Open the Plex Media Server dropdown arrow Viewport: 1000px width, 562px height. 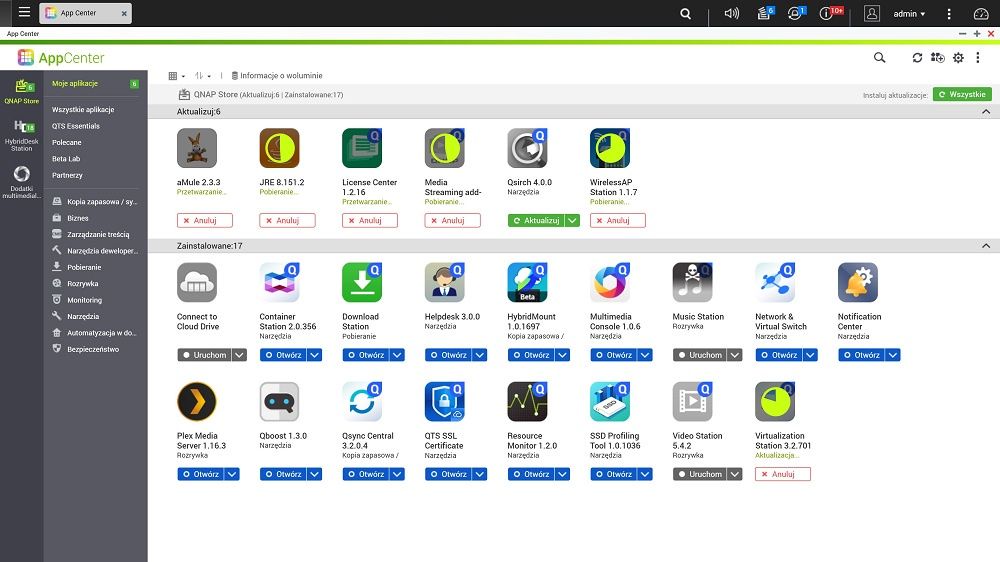pos(232,475)
